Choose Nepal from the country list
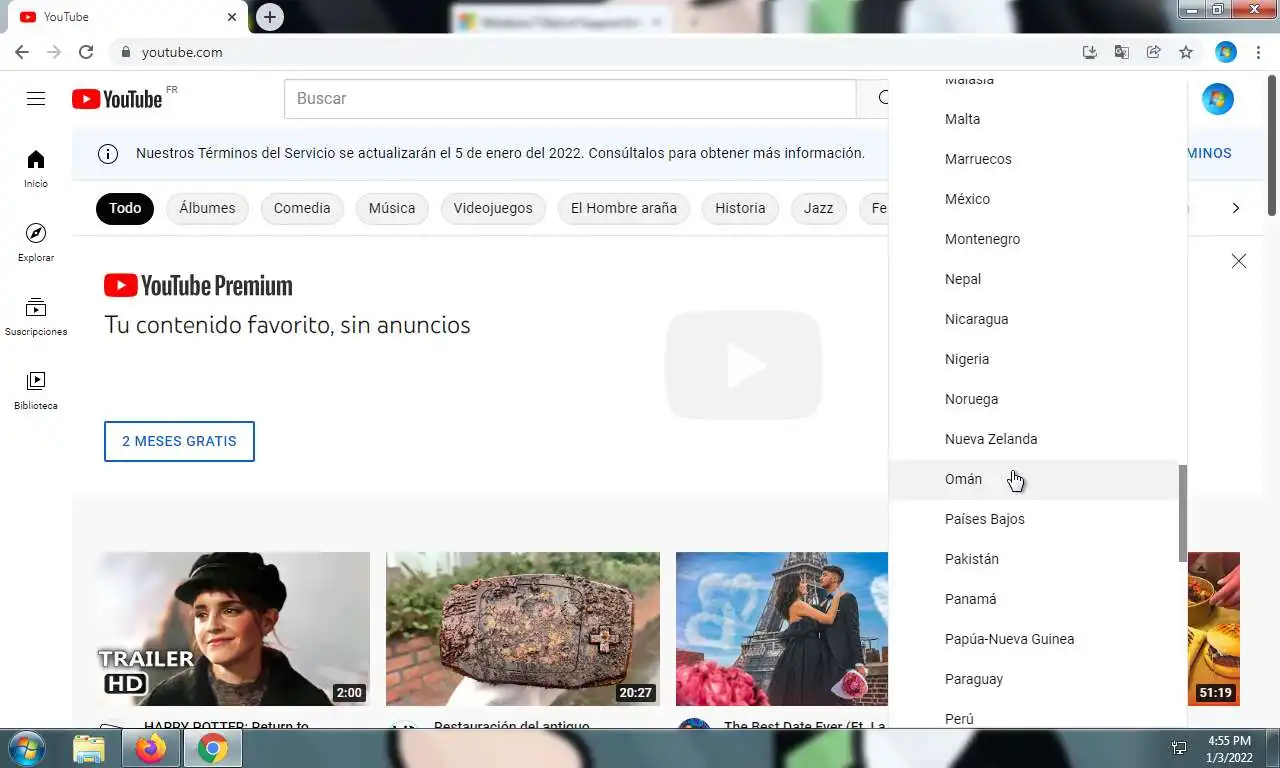1280x768 pixels. (x=1033, y=279)
